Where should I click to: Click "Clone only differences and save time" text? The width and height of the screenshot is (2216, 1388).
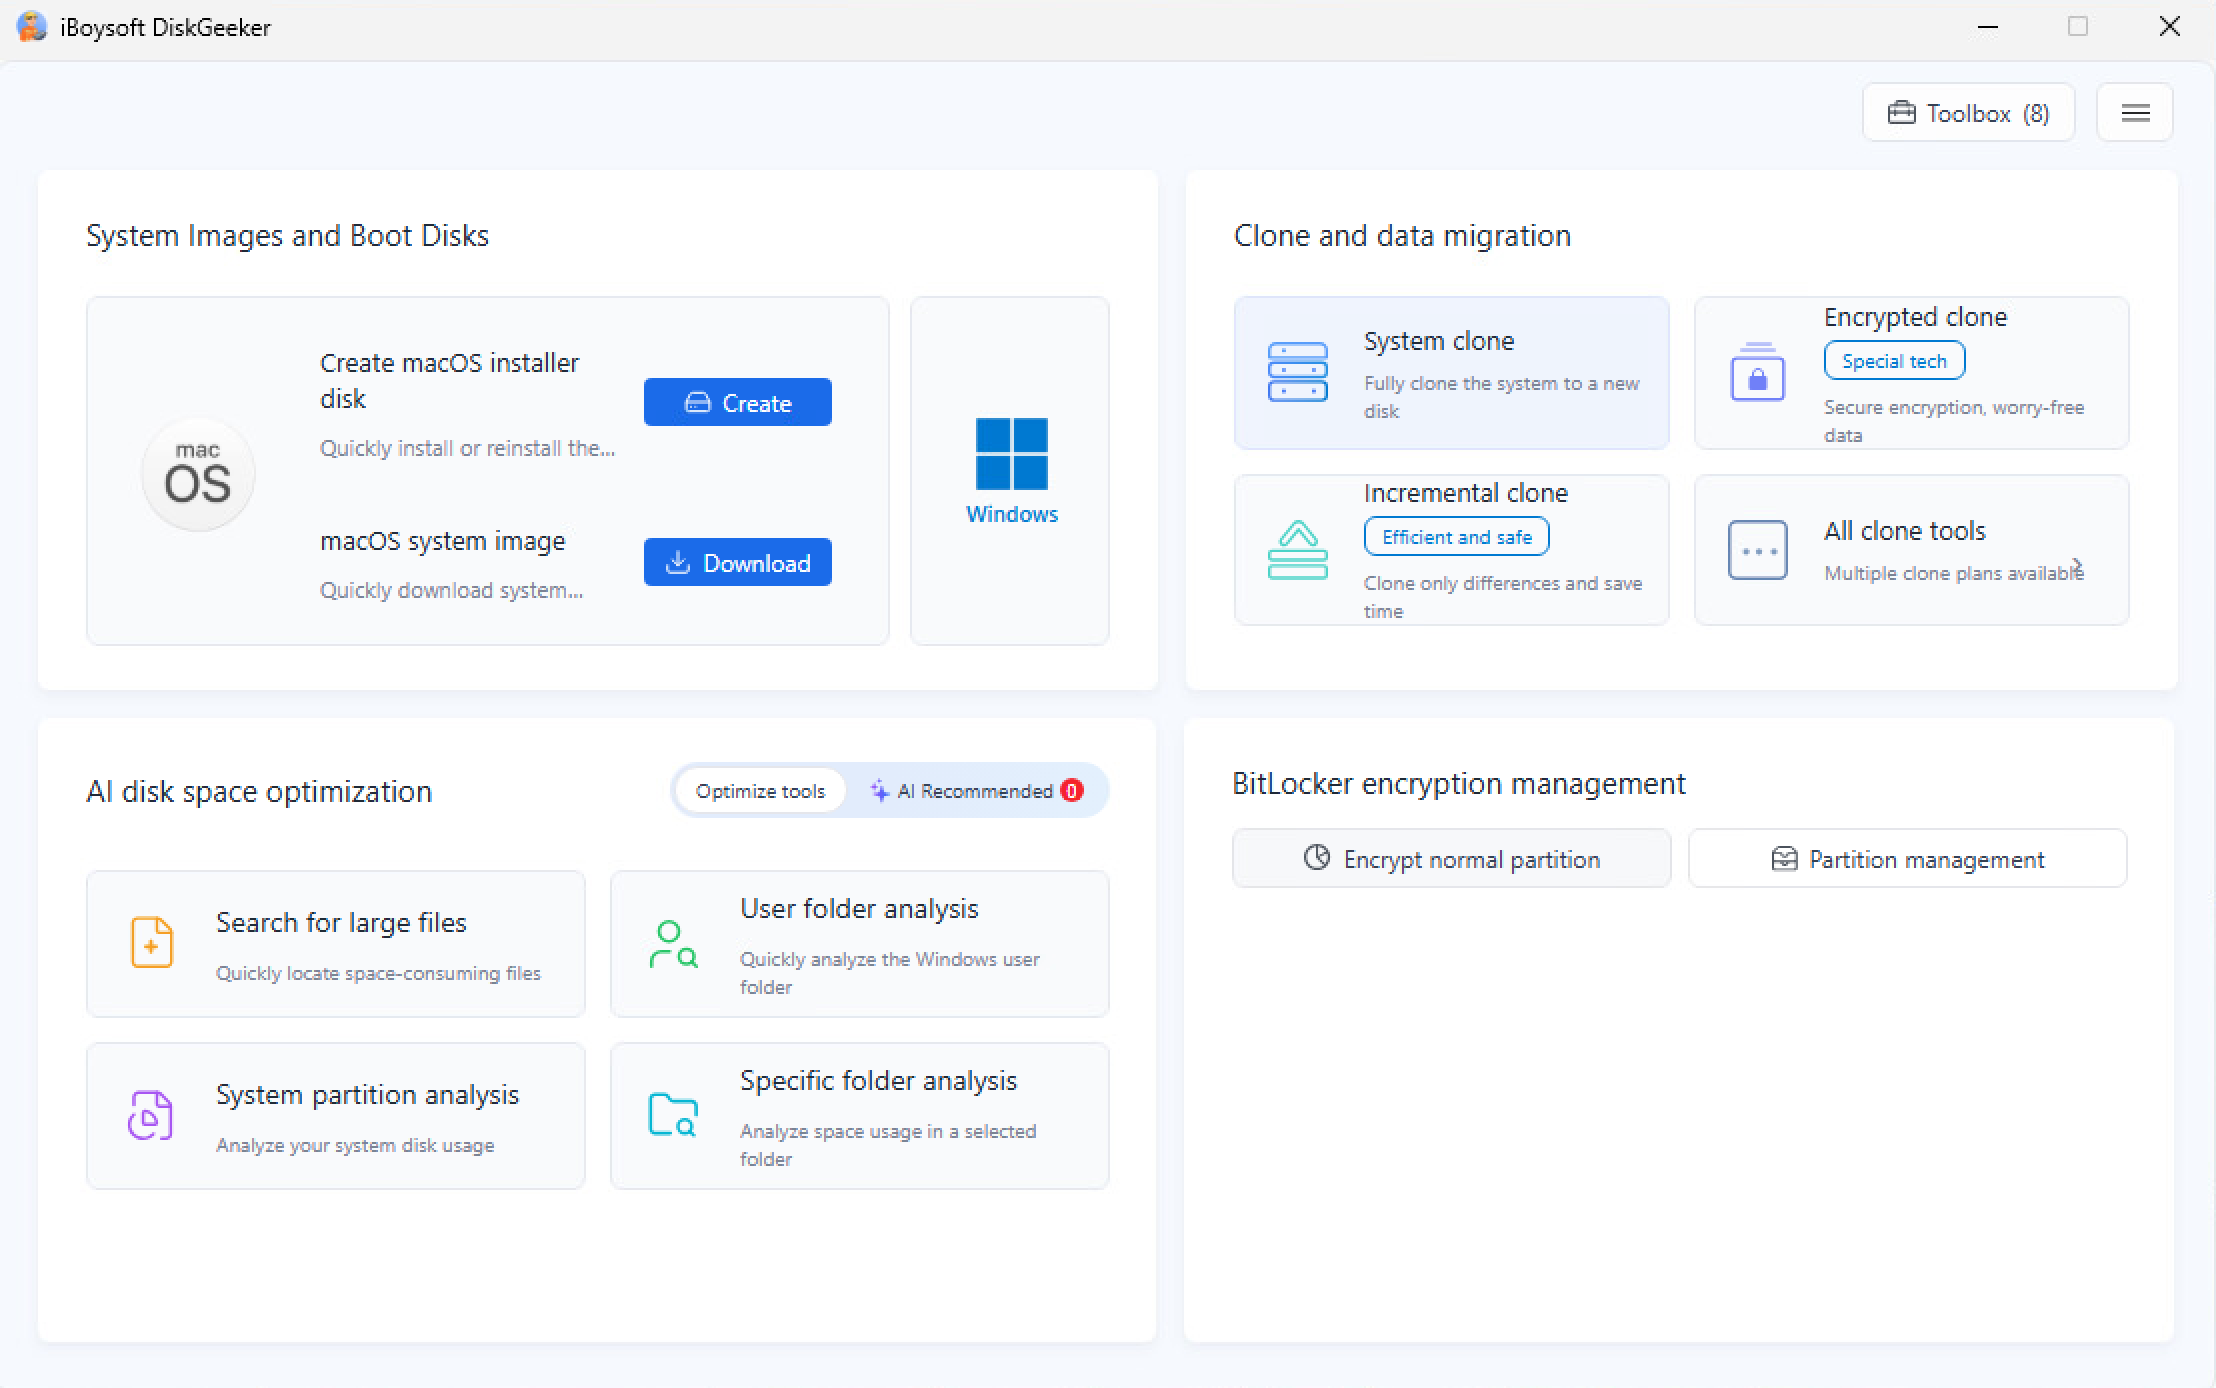1503,597
